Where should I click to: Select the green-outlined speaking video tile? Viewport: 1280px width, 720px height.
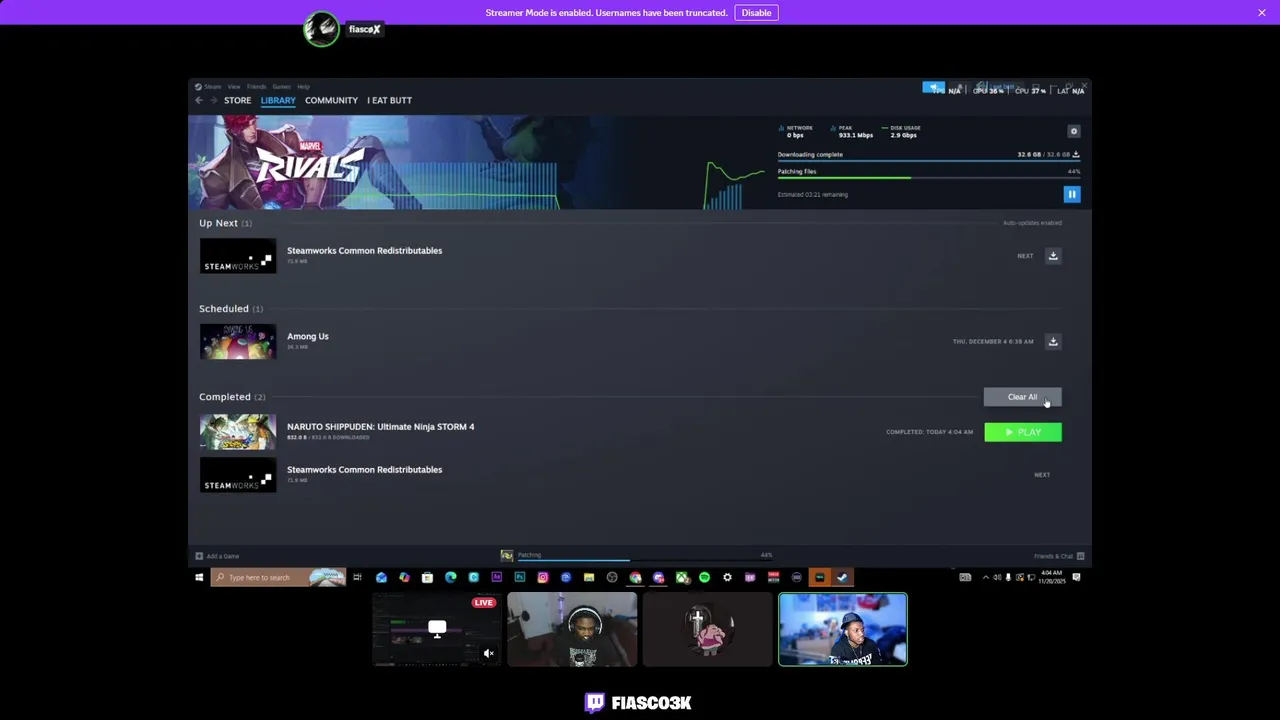point(843,629)
